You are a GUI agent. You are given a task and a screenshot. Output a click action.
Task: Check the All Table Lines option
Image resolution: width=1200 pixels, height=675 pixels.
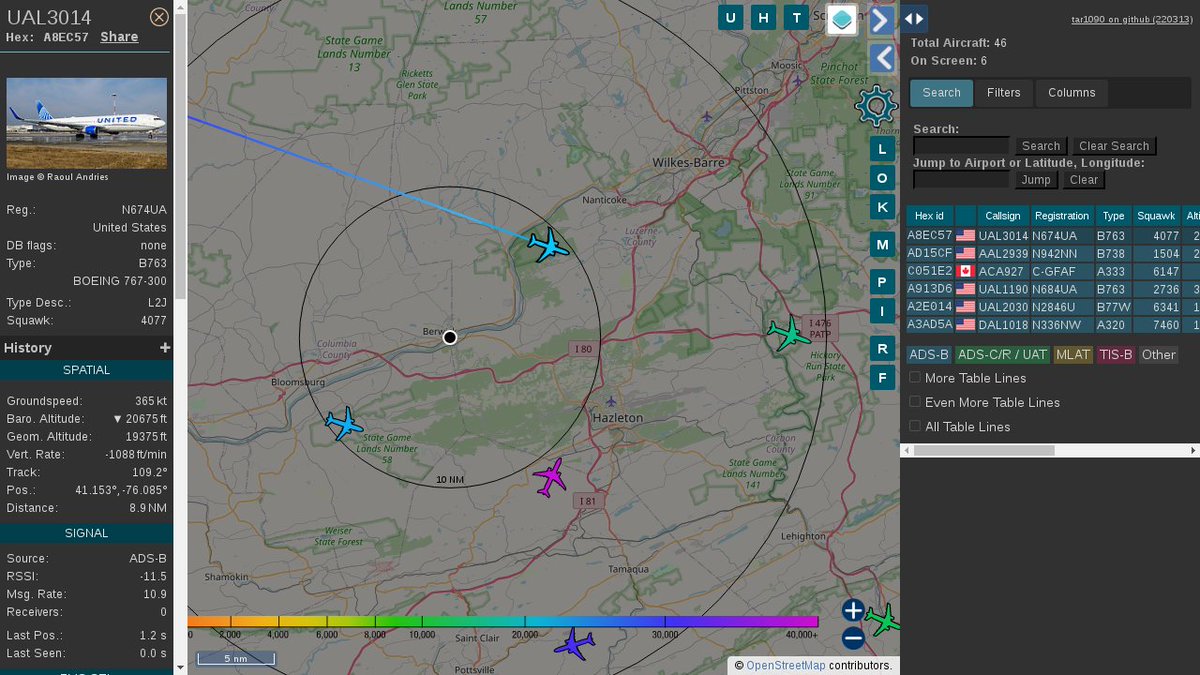click(x=914, y=426)
